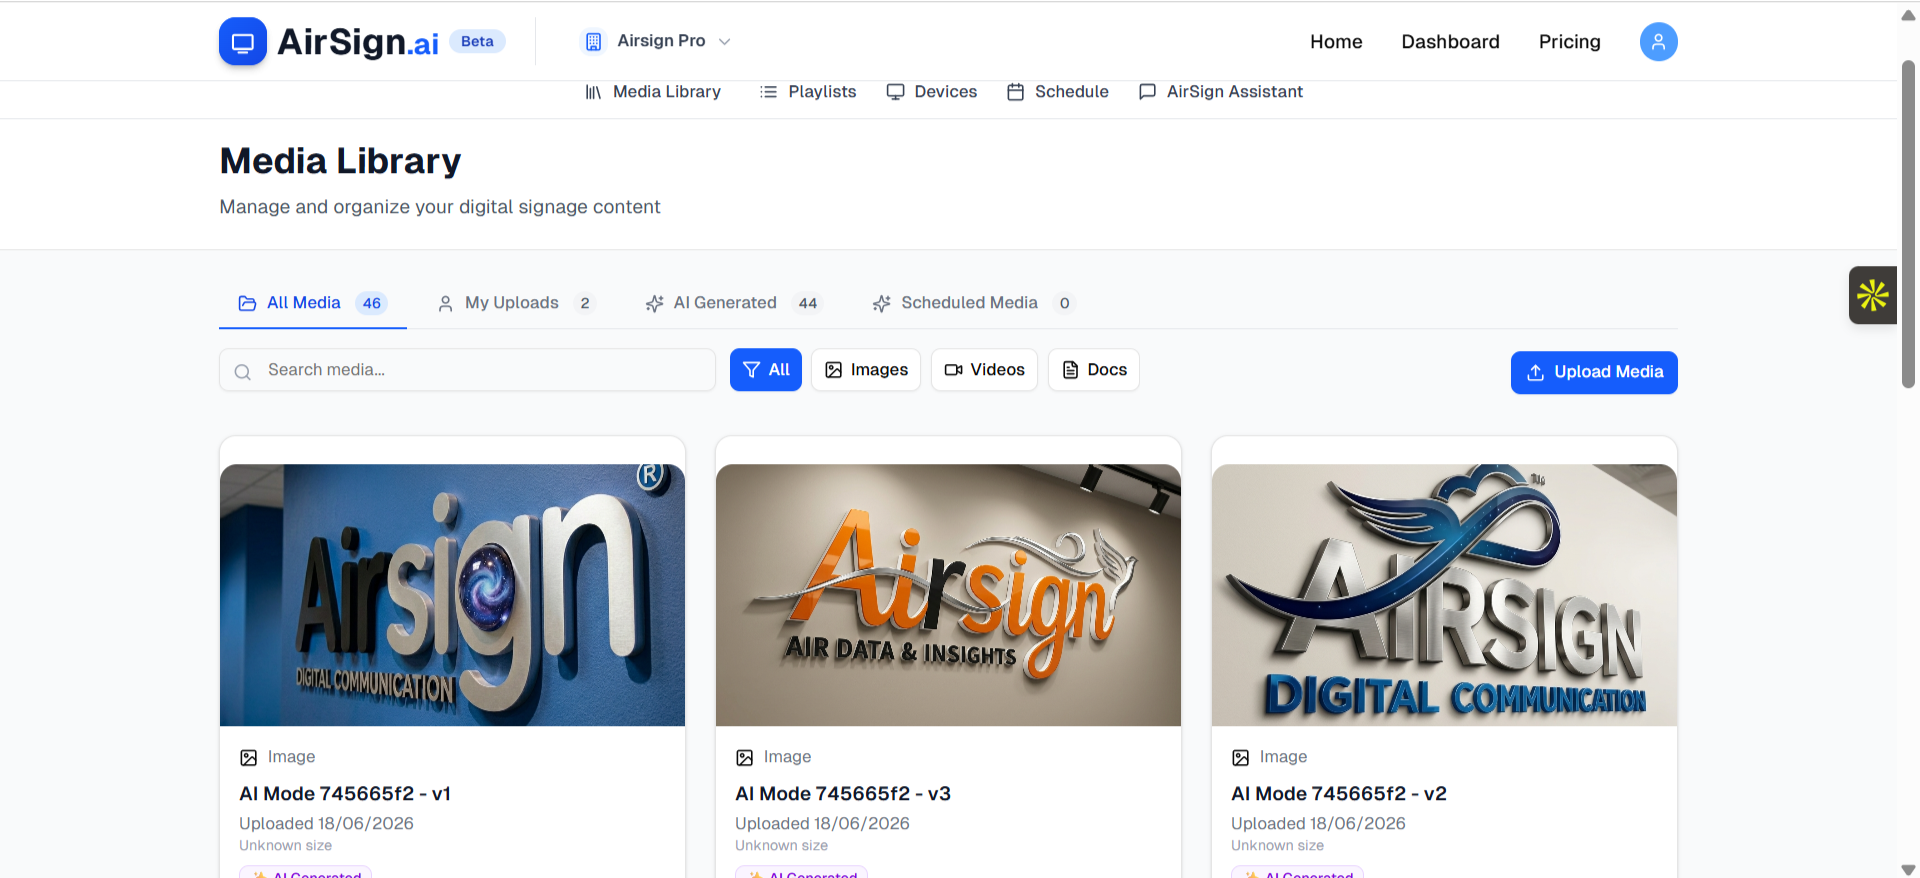Click the Scheduled Media count badge 0
Screen dimensions: 1920x878
[1064, 303]
